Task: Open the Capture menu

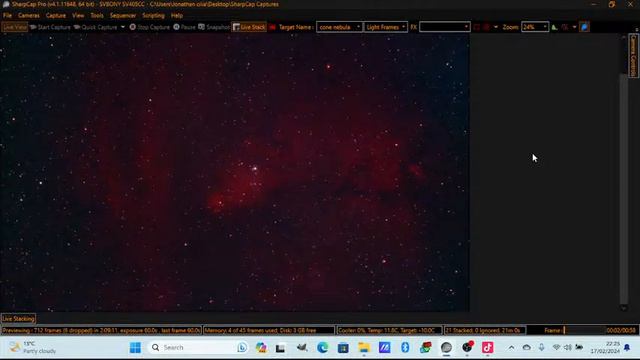Action: [x=56, y=16]
